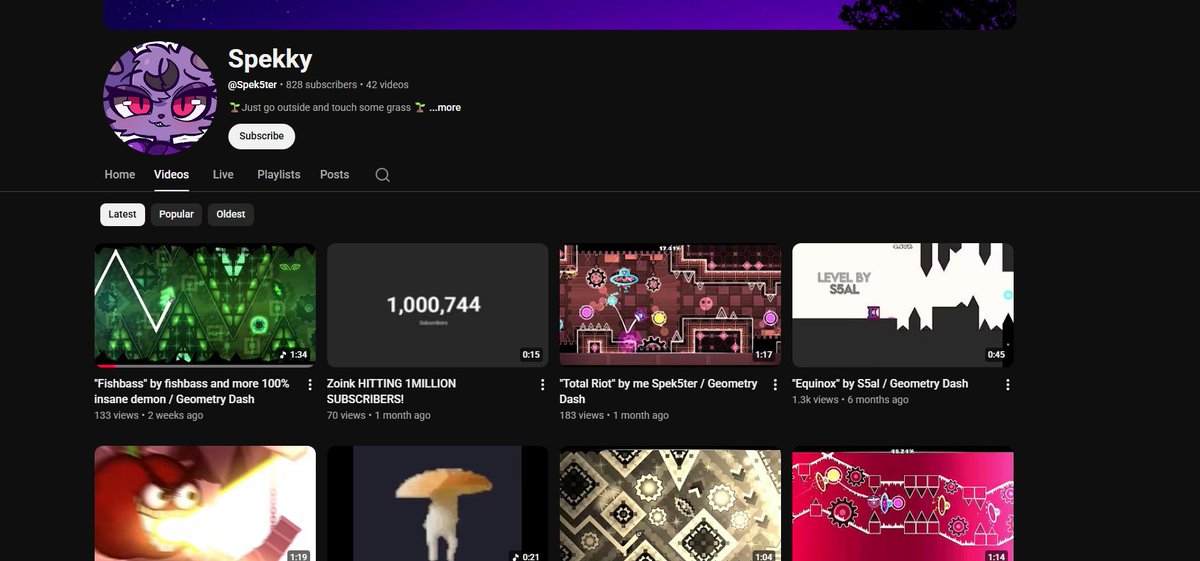Switch to the Home tab
This screenshot has width=1200, height=561.
120,175
